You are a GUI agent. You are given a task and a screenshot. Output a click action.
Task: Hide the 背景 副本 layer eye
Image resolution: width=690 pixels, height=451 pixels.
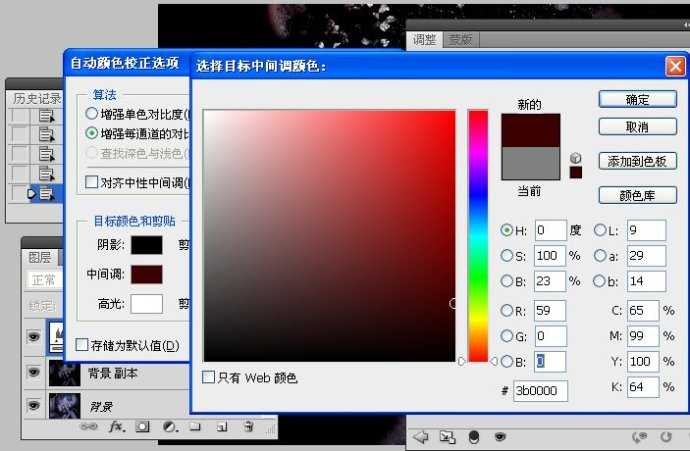(34, 373)
